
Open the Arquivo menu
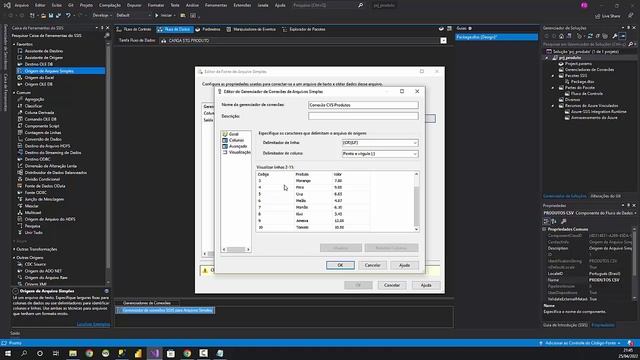click(x=22, y=5)
